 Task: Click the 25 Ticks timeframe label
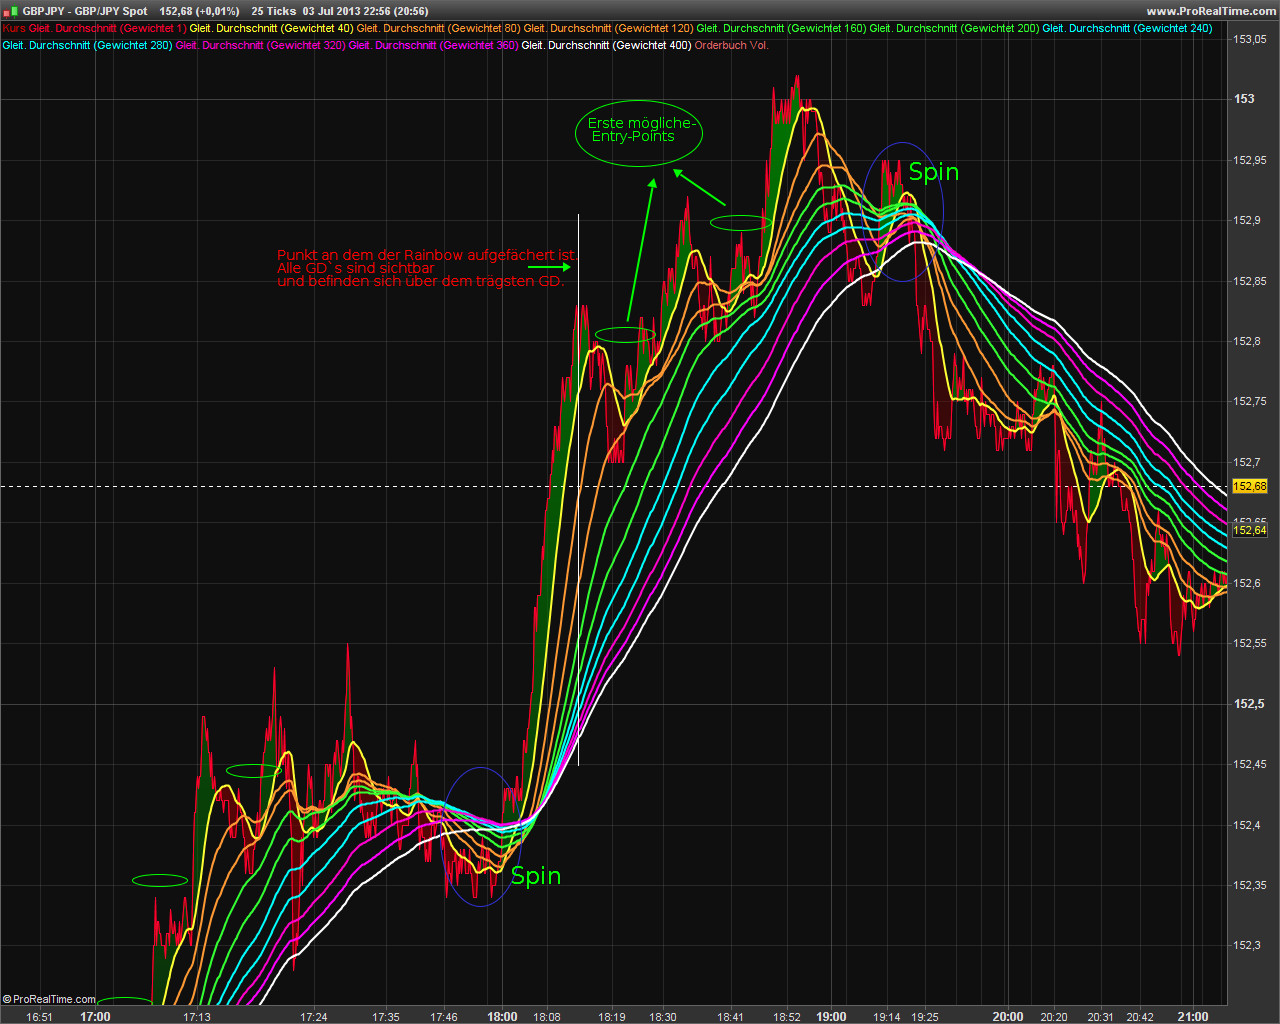273,11
